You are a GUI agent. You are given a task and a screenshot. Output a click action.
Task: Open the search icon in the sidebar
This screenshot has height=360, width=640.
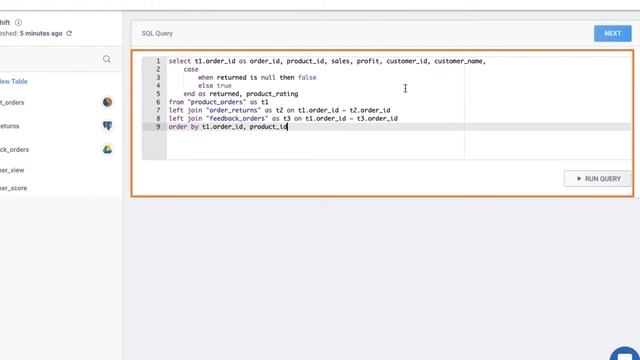pyautogui.click(x=107, y=59)
